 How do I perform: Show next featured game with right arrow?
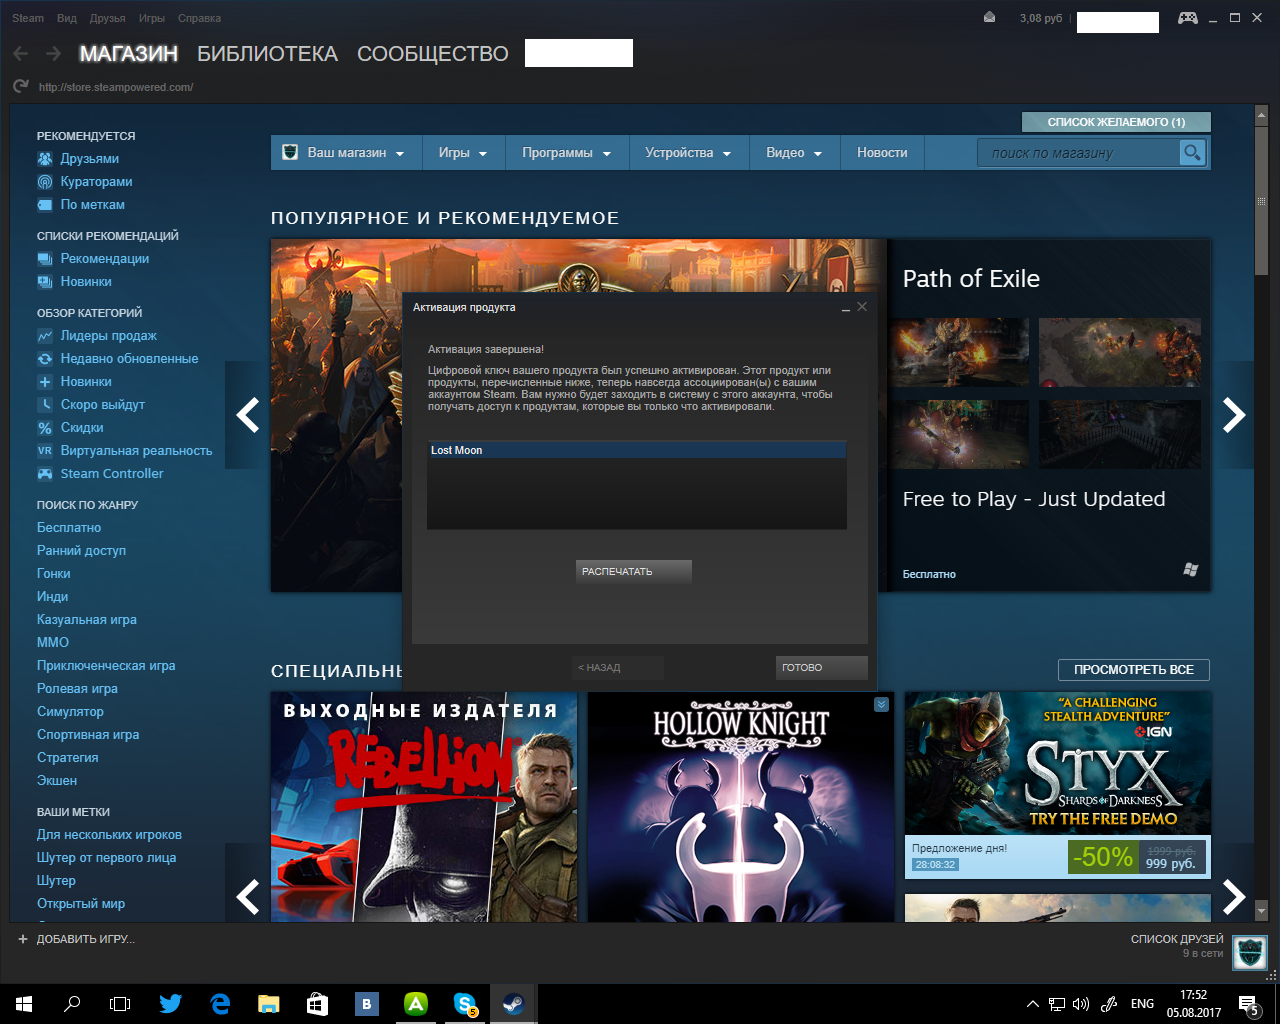click(1234, 414)
